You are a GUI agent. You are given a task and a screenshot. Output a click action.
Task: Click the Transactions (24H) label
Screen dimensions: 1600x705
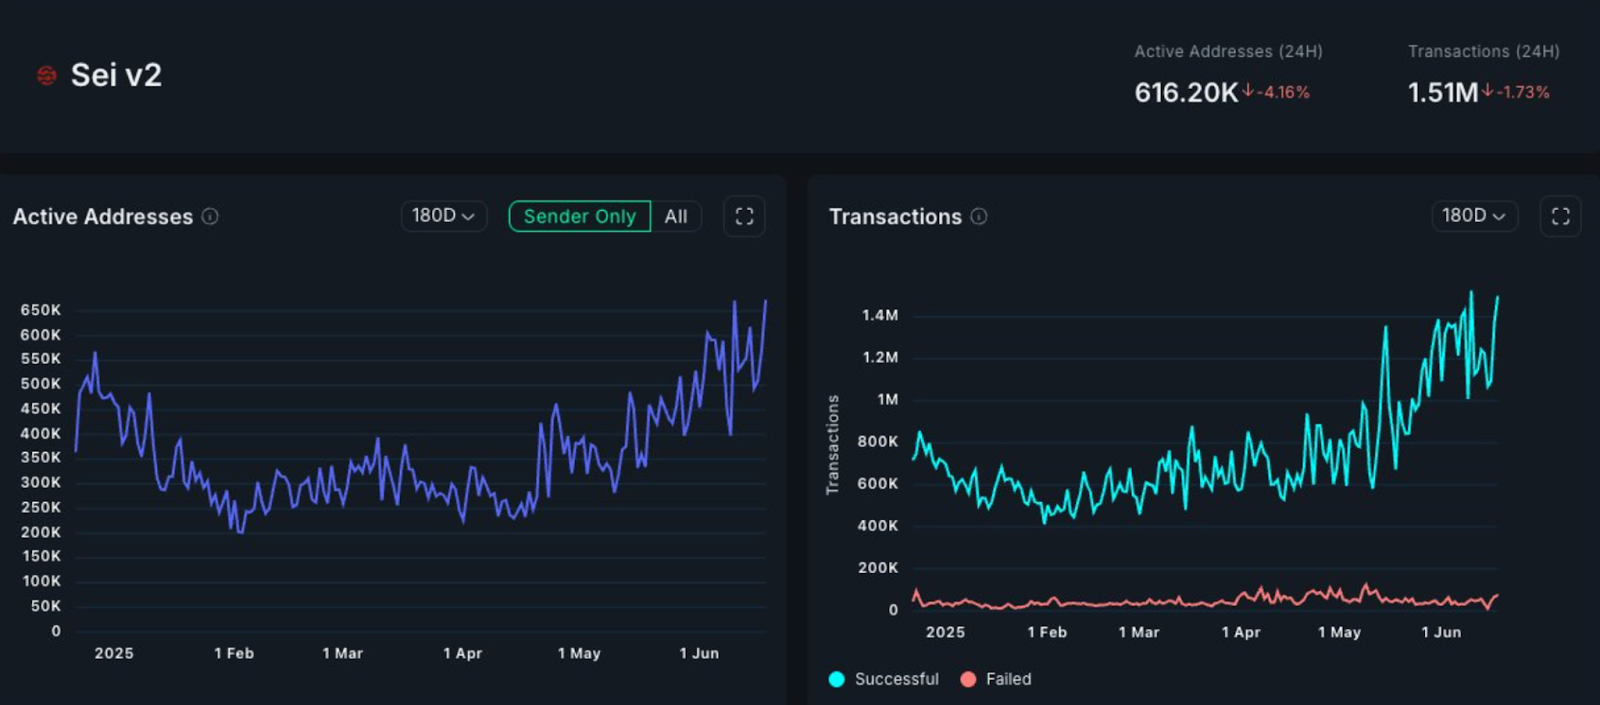pyautogui.click(x=1484, y=51)
